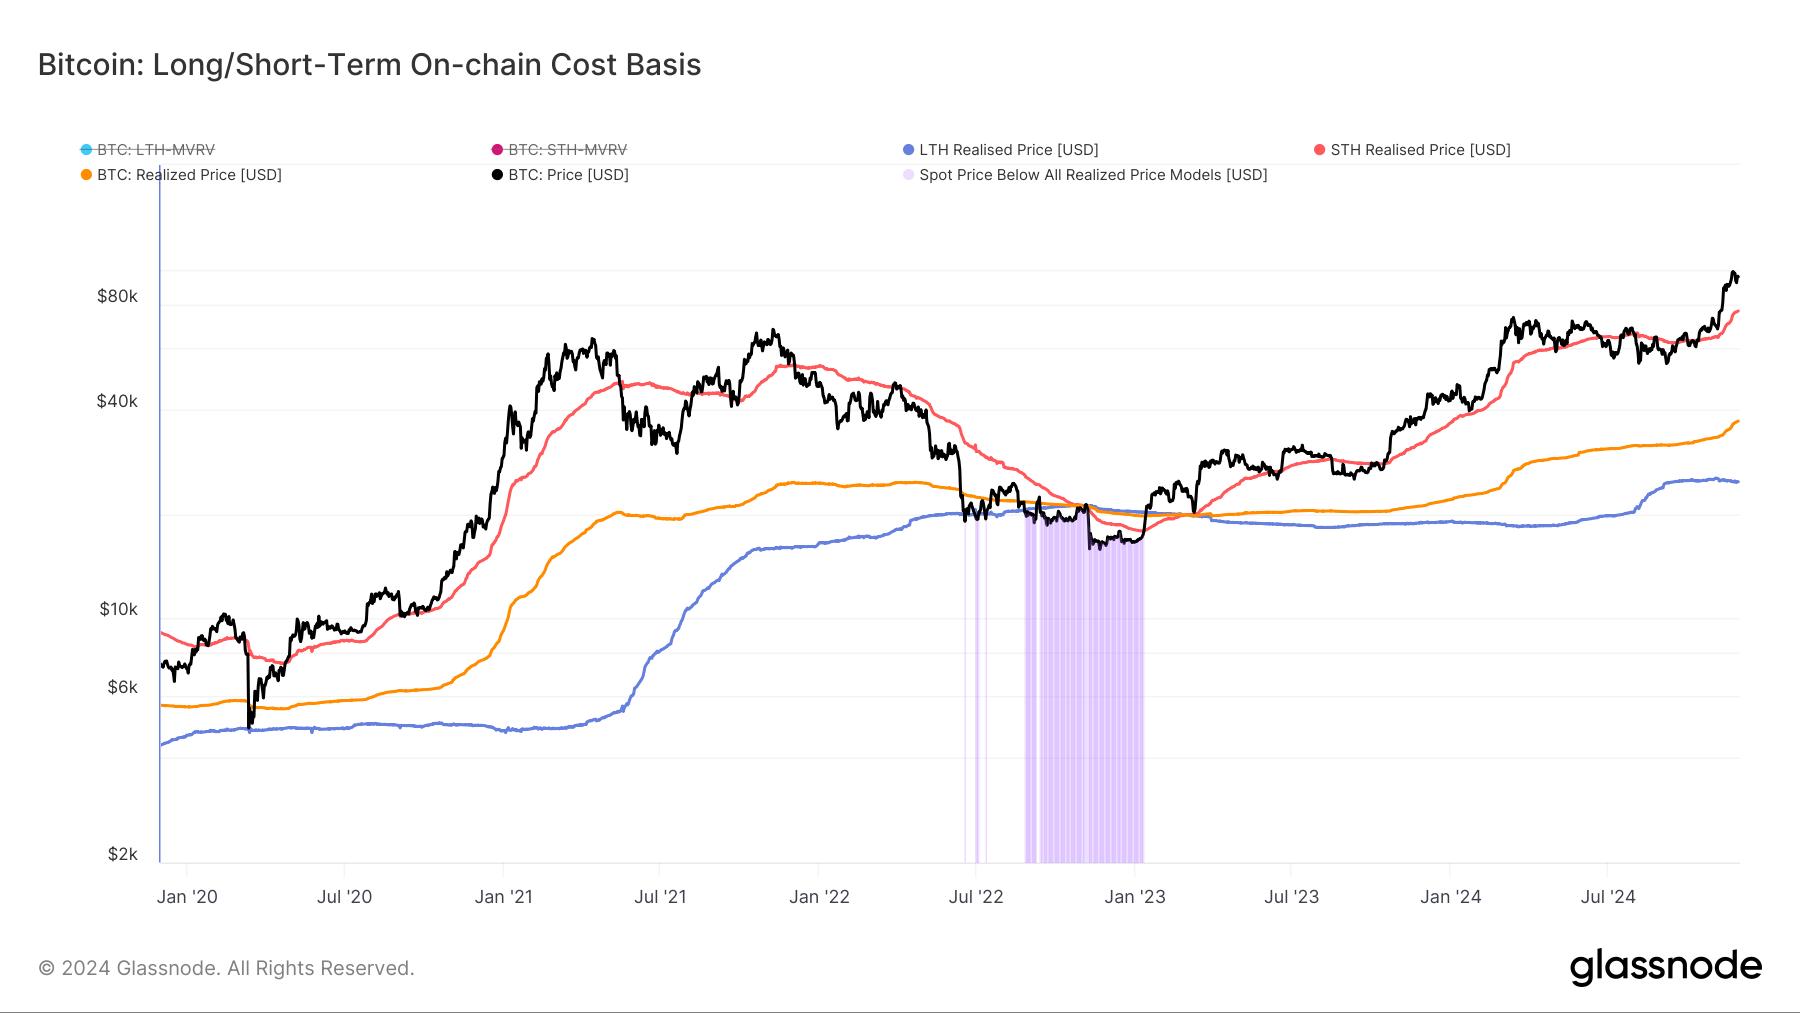This screenshot has width=1800, height=1013.
Task: Click the Glassnode copyright notice text
Action: (x=226, y=968)
